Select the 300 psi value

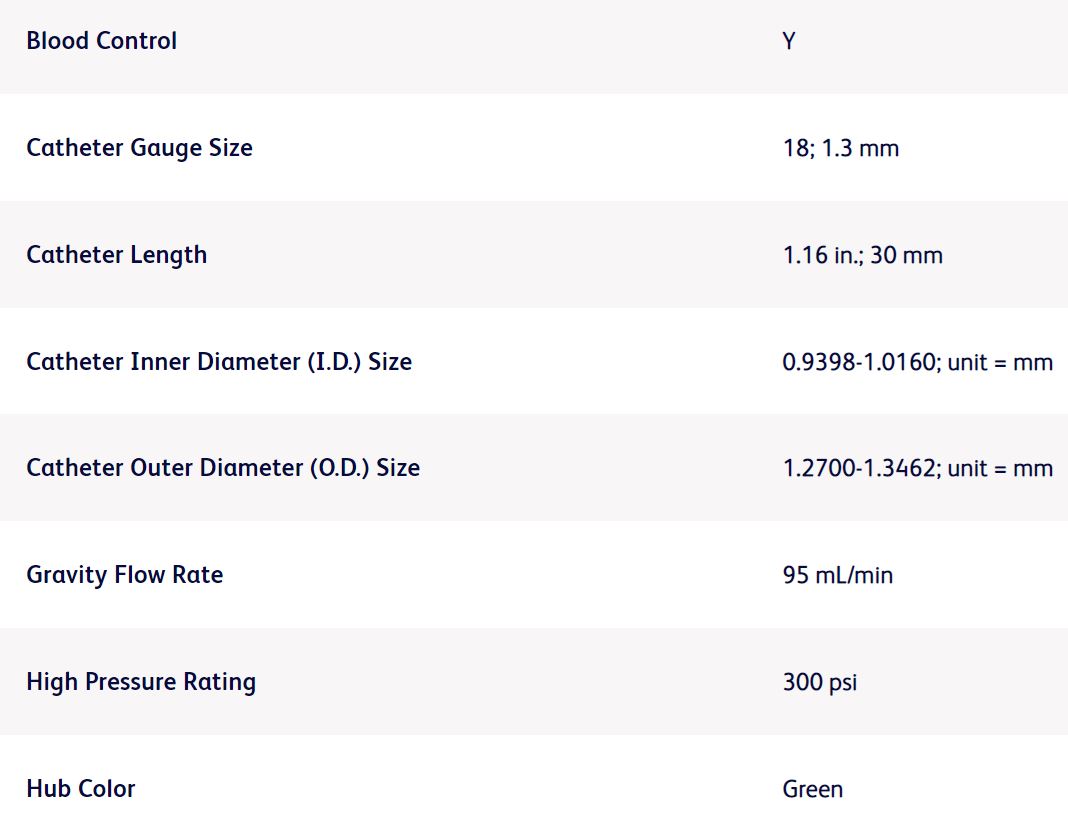[x=820, y=683]
